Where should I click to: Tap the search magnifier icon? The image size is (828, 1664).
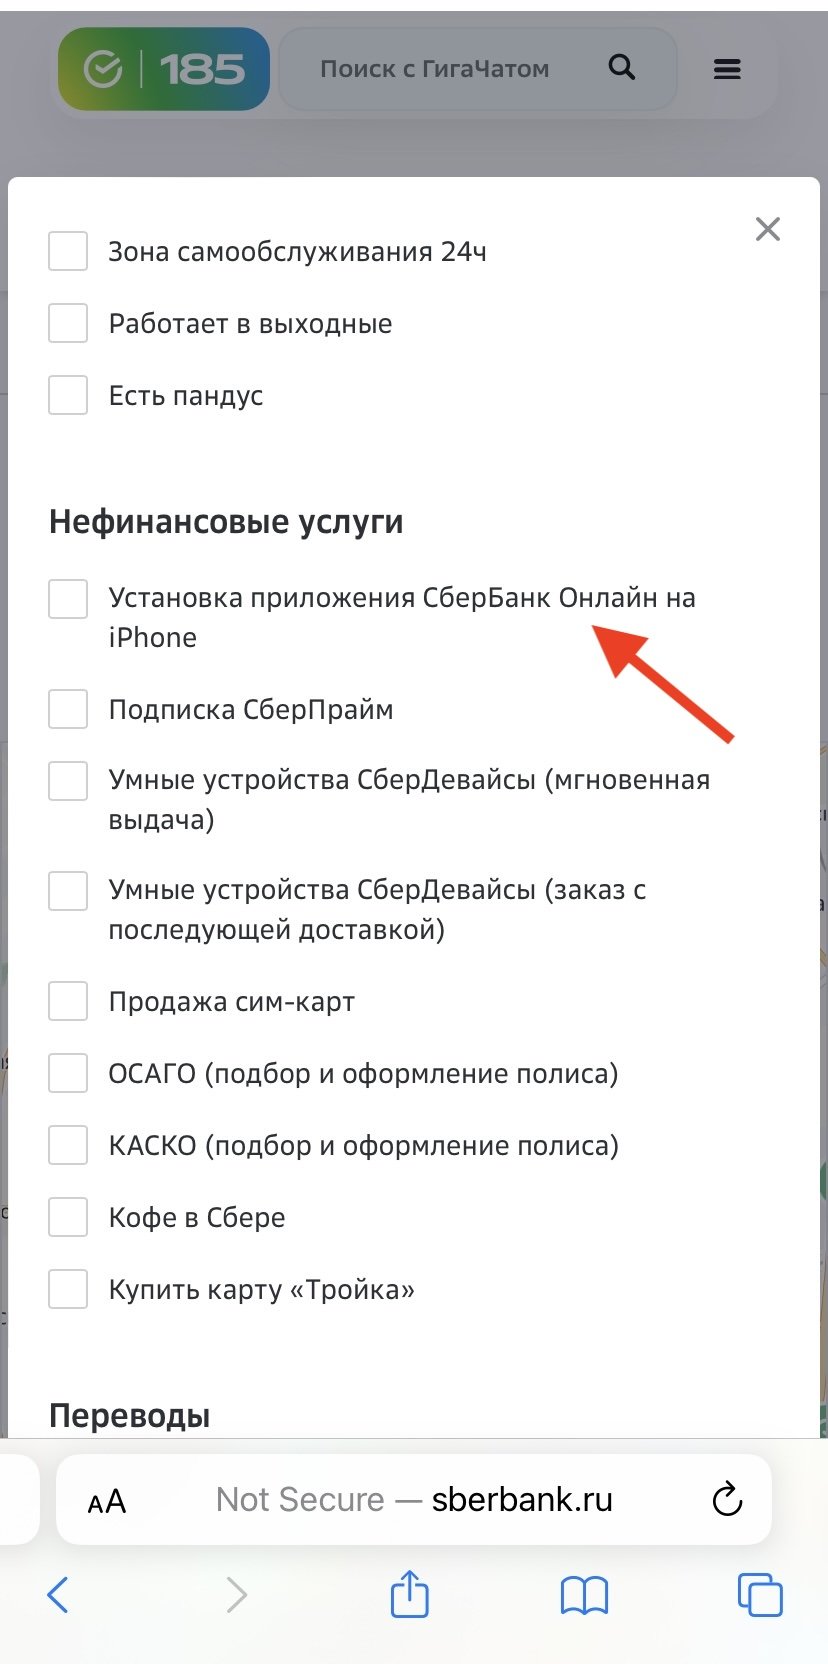click(622, 68)
